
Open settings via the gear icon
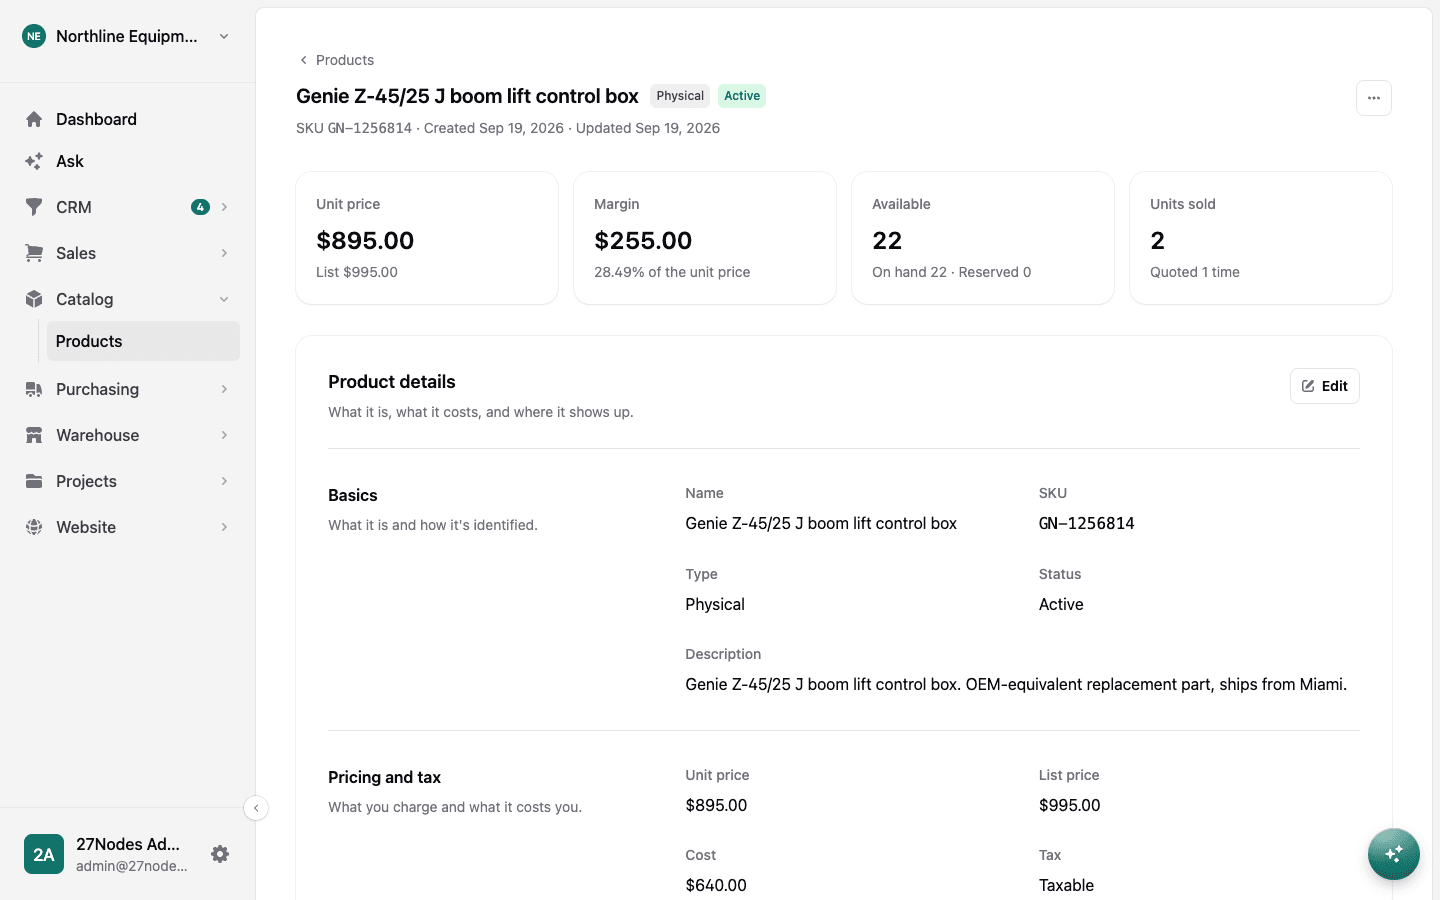pos(220,854)
